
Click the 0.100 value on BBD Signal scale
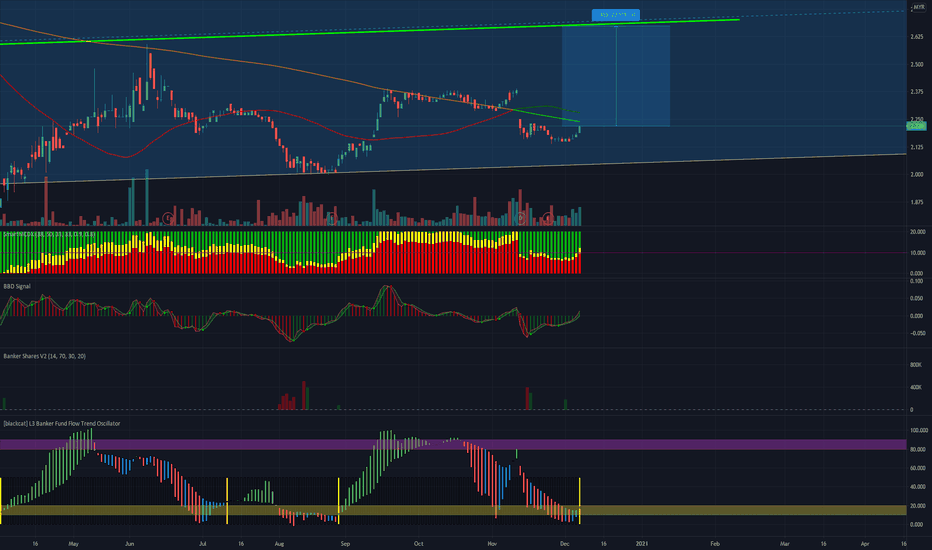[x=916, y=281]
